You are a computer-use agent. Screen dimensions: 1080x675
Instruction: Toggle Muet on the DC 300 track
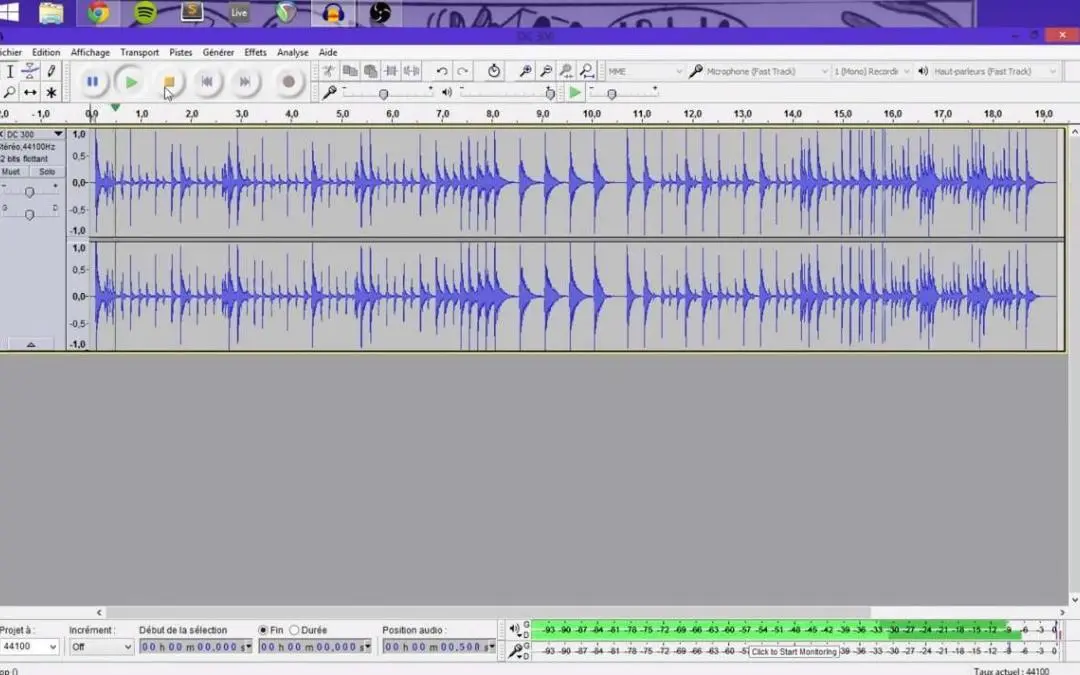11,172
